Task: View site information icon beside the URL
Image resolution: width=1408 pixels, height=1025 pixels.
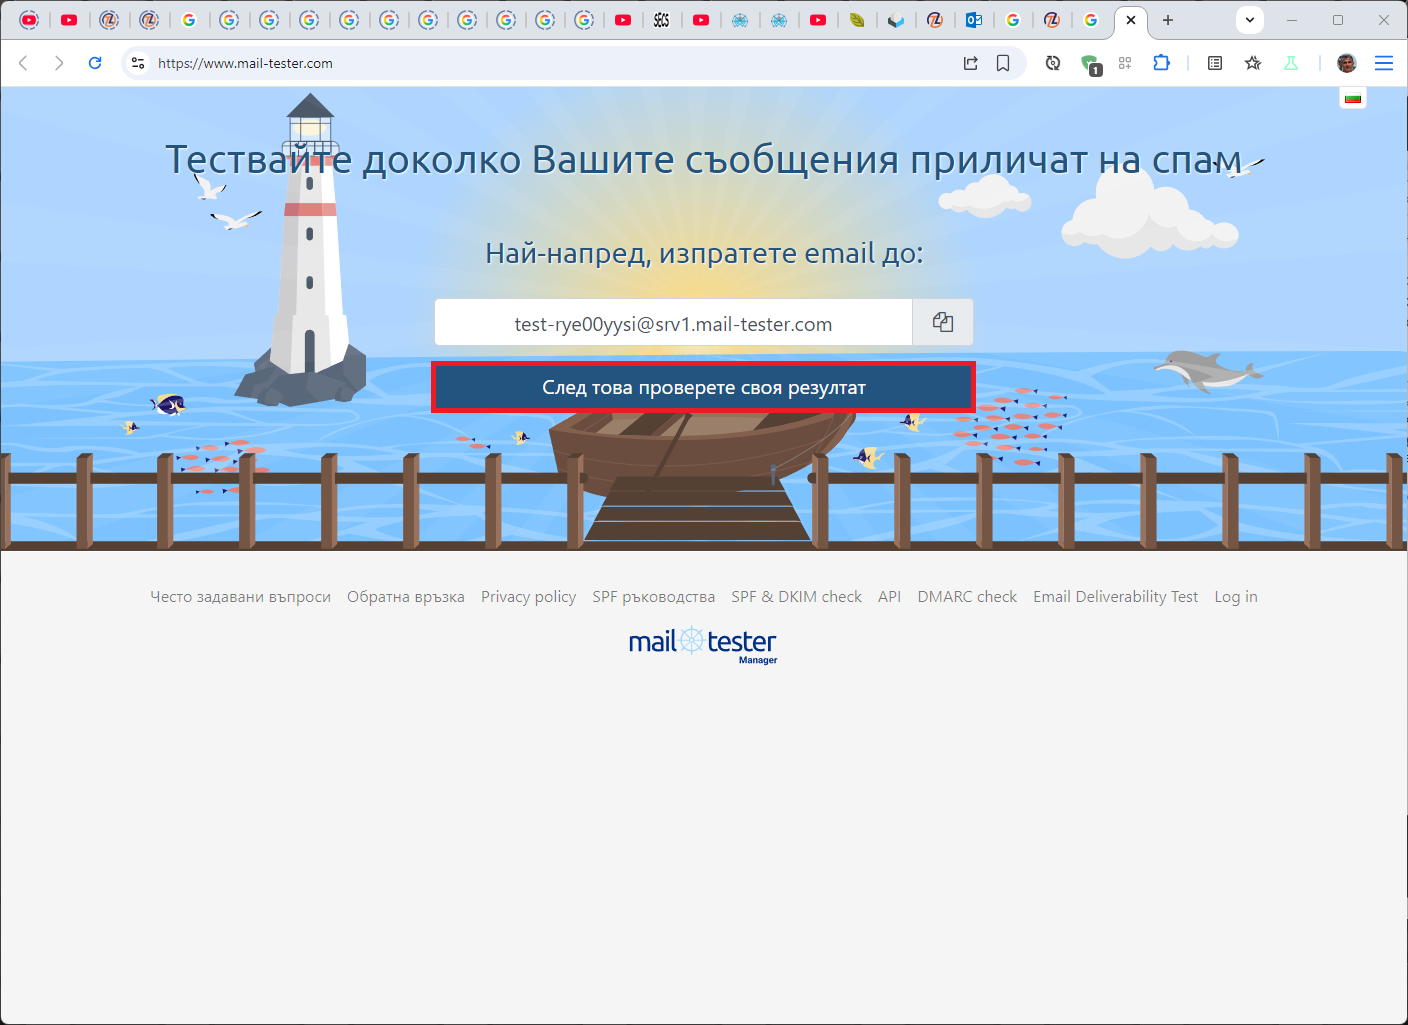Action: (x=138, y=63)
